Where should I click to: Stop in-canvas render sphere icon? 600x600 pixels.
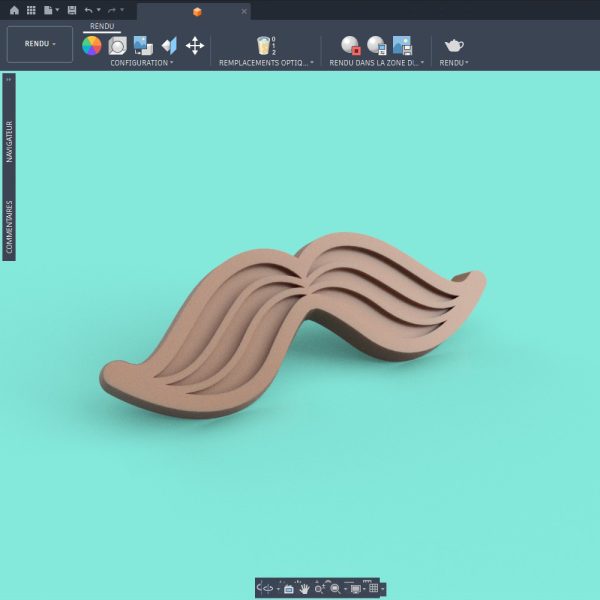[351, 45]
